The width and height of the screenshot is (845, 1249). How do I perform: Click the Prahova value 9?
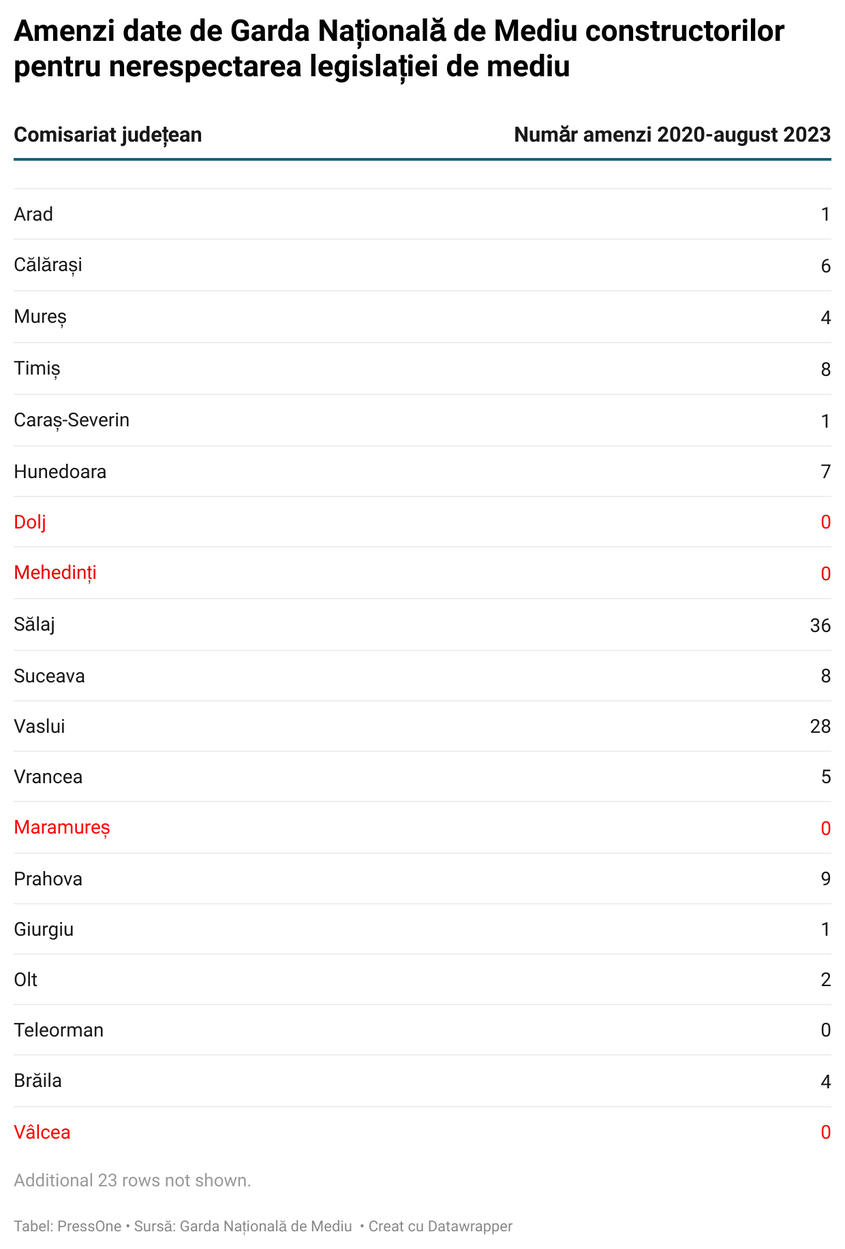coord(825,879)
